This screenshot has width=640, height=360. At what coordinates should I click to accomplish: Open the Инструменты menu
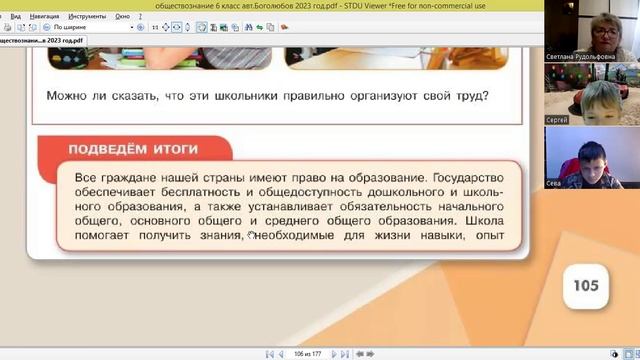(x=87, y=16)
